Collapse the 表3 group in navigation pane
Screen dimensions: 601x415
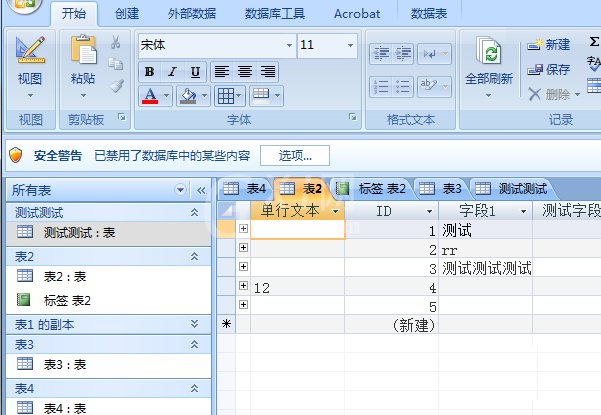(x=195, y=344)
